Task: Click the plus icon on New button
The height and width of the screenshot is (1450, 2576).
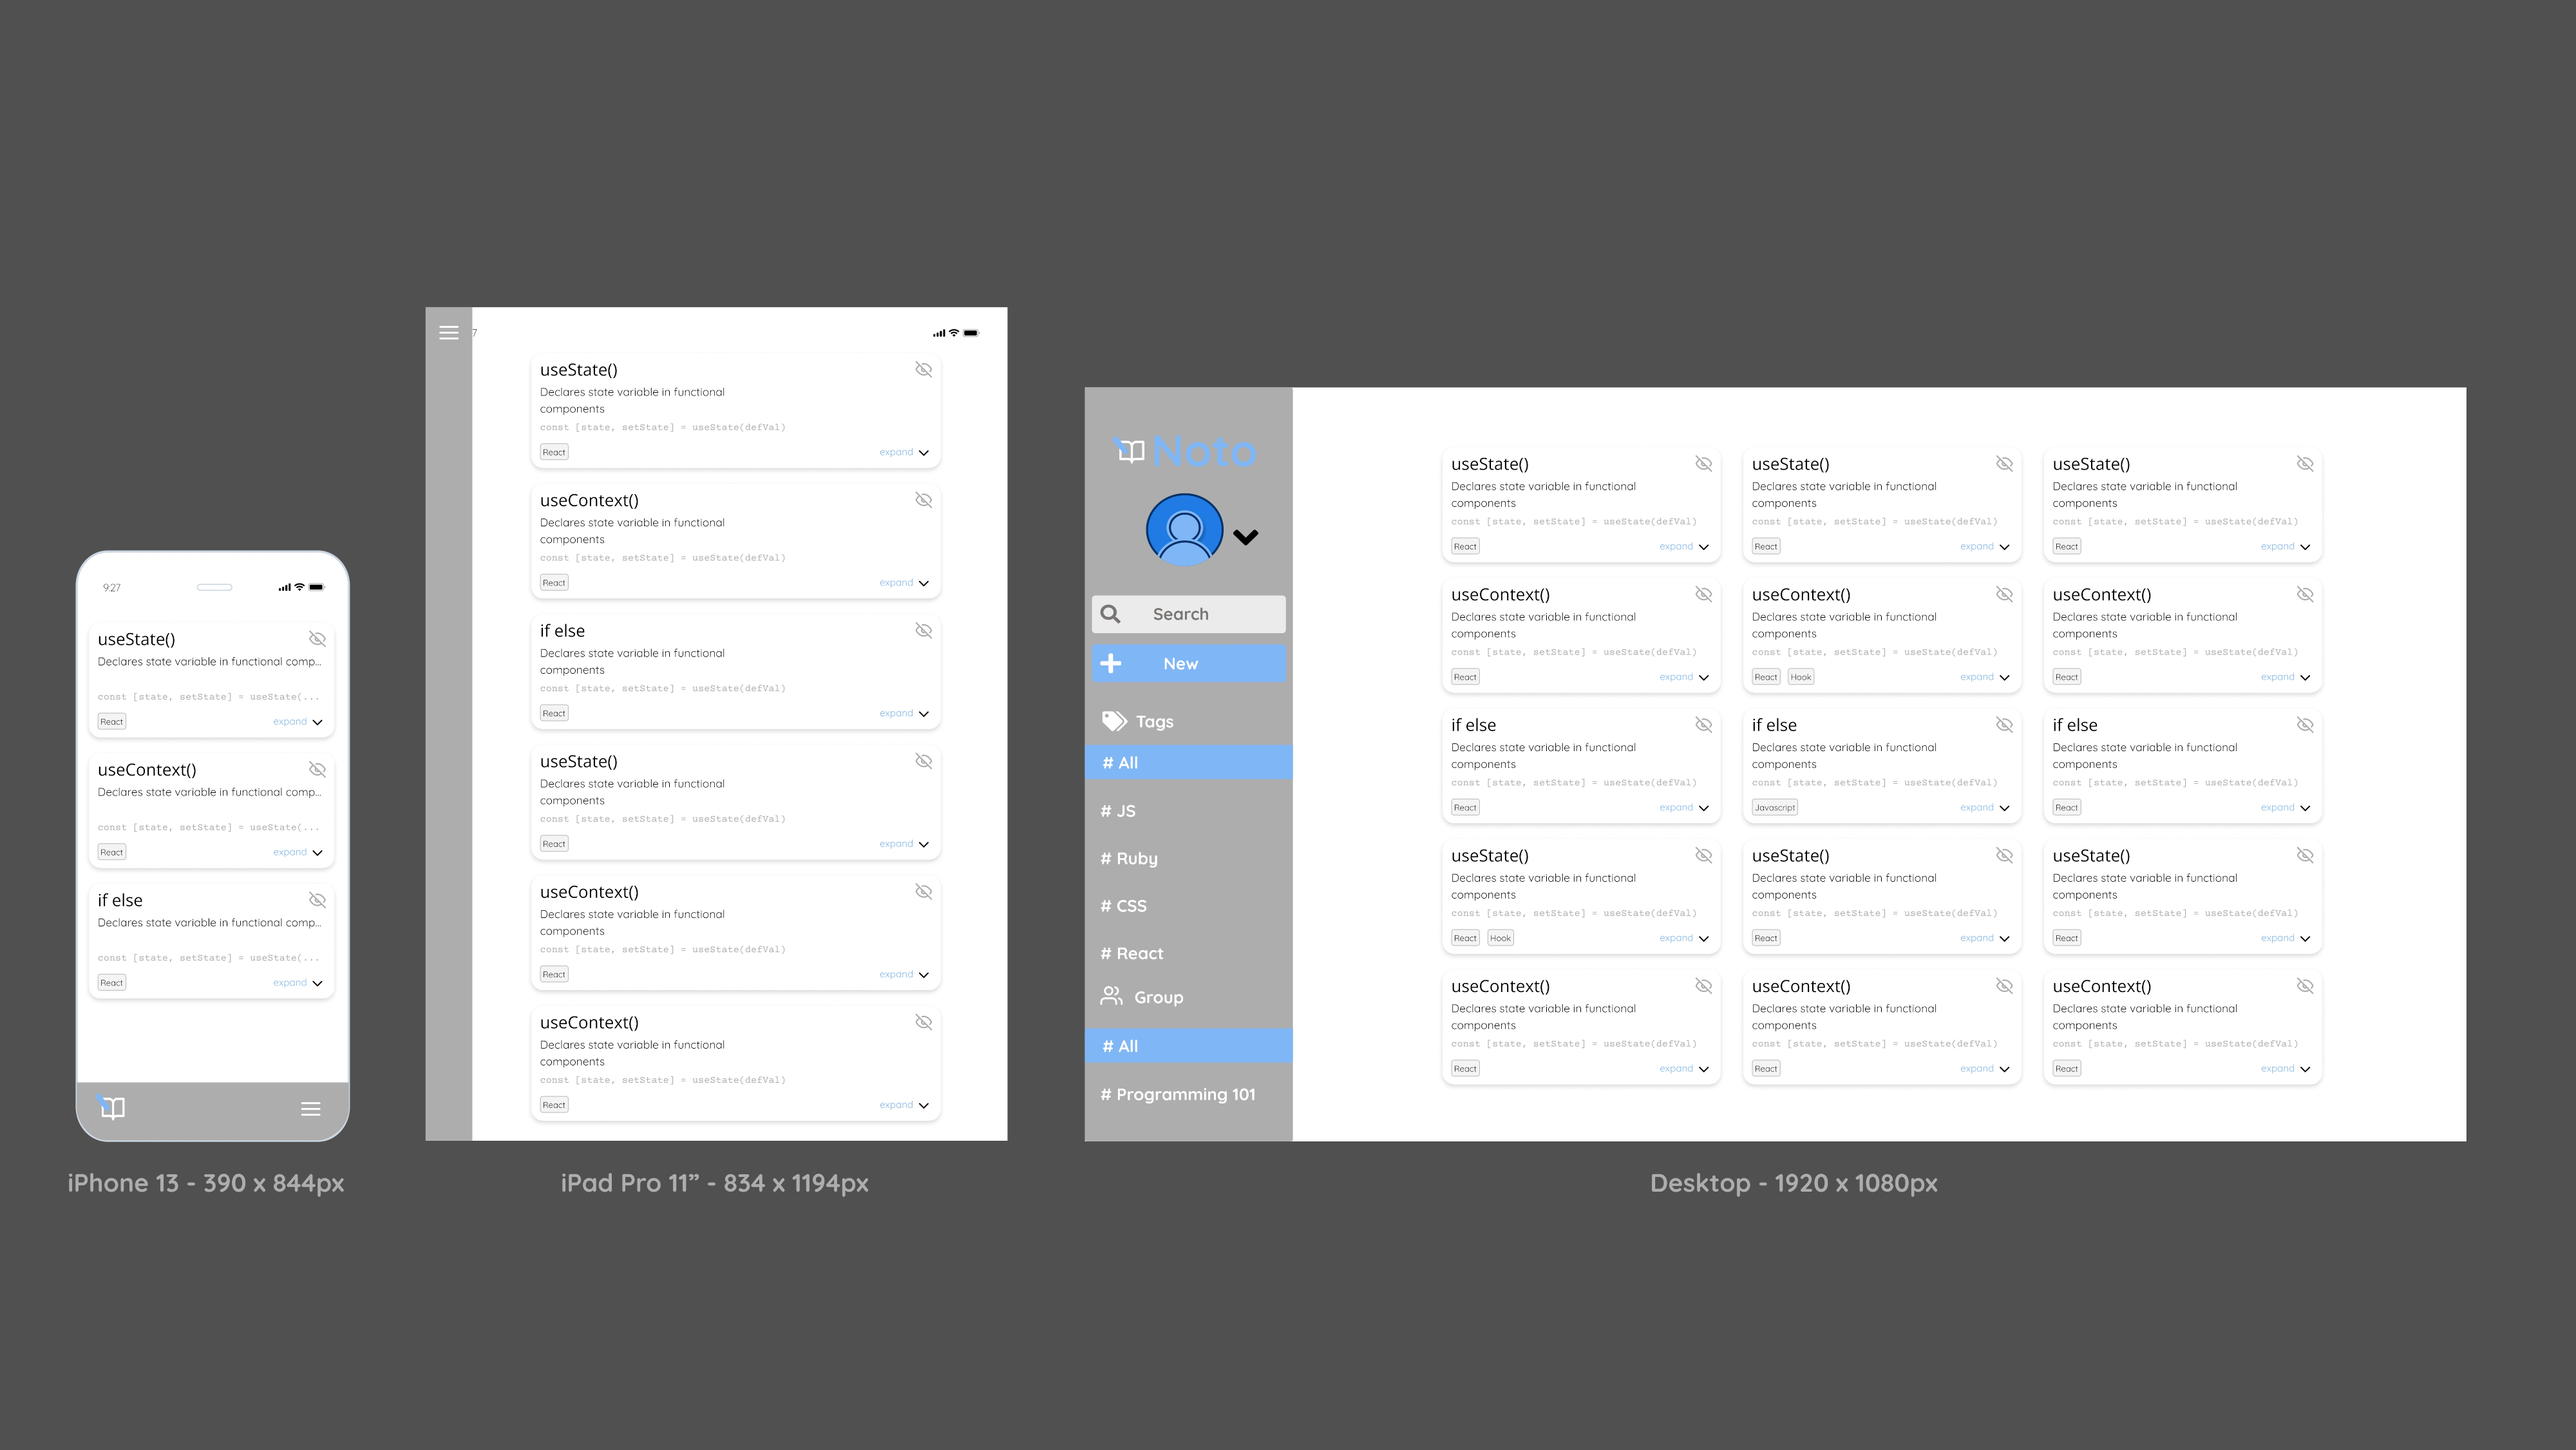Action: point(1110,664)
